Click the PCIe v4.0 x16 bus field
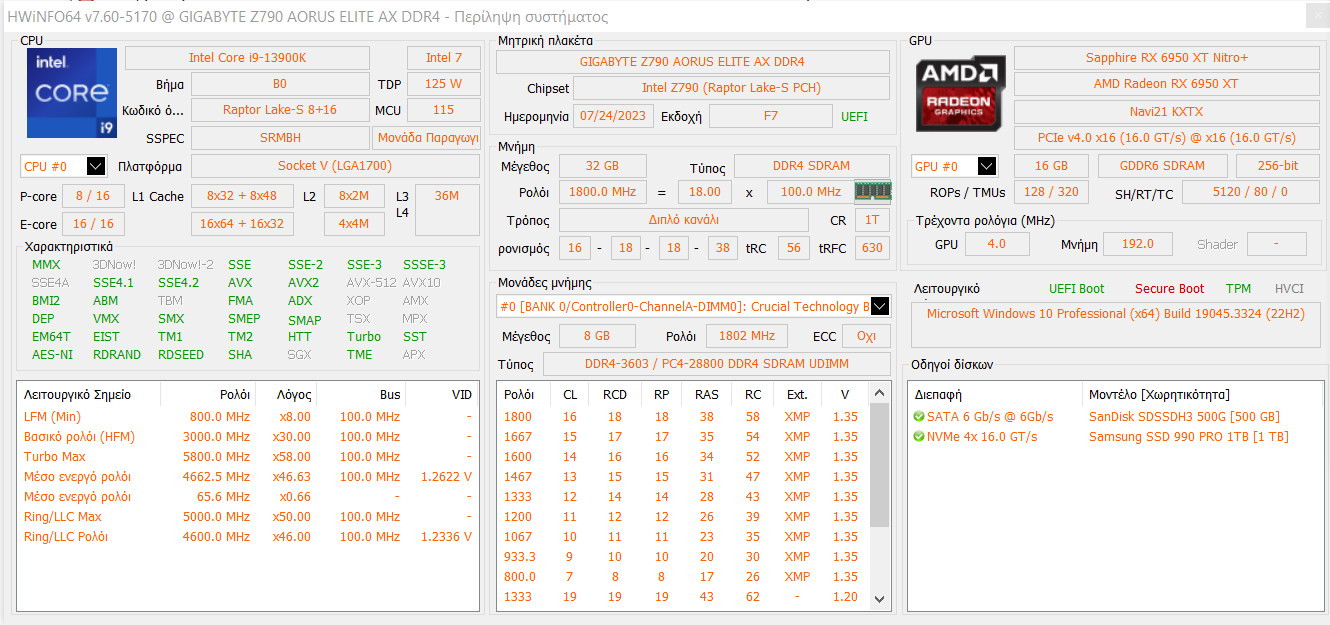The width and height of the screenshot is (1330, 625). click(x=1167, y=138)
